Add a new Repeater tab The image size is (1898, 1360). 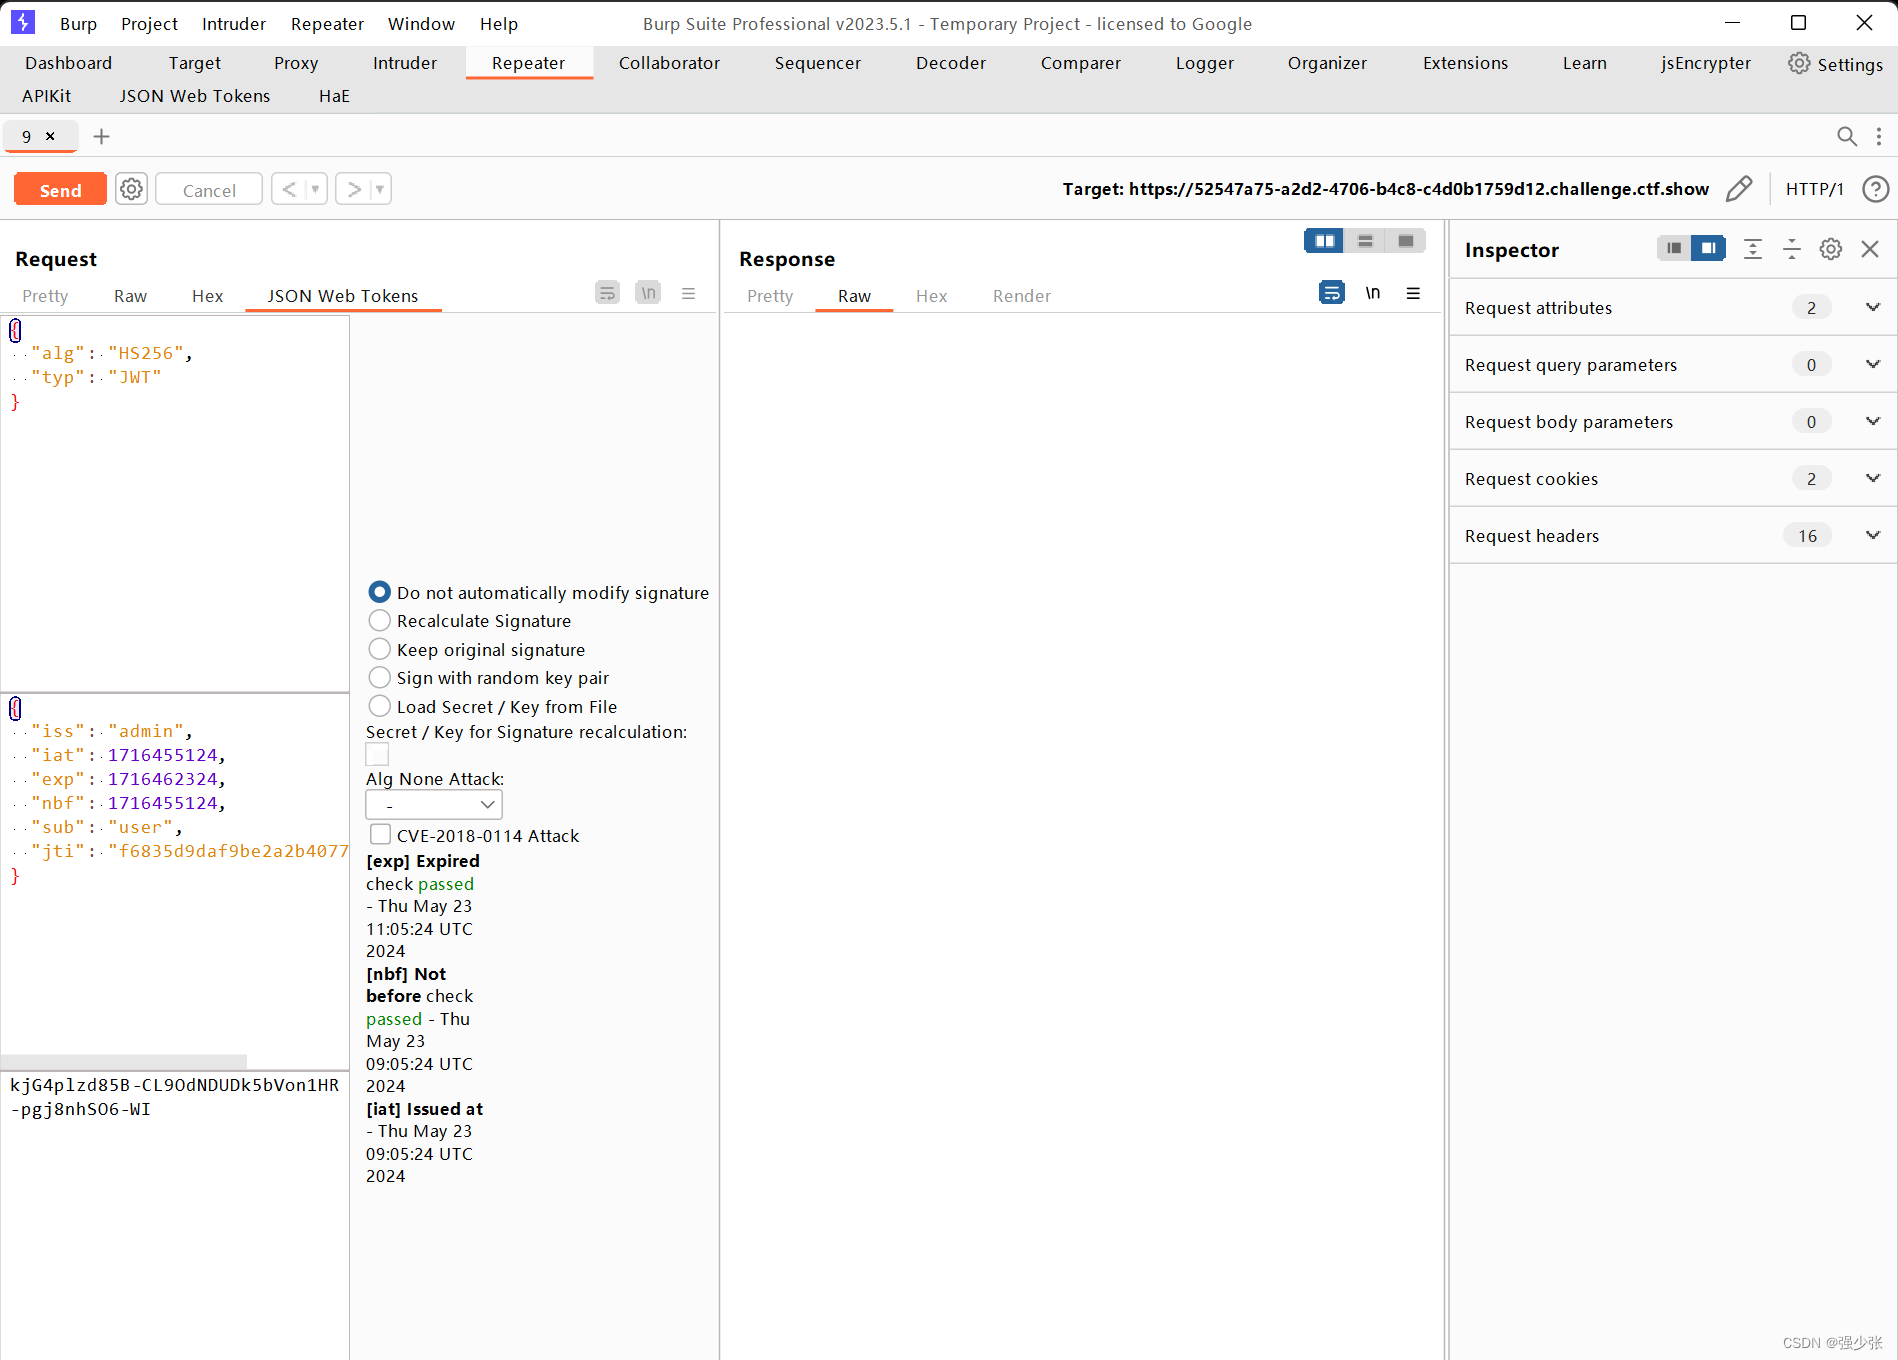coord(101,136)
